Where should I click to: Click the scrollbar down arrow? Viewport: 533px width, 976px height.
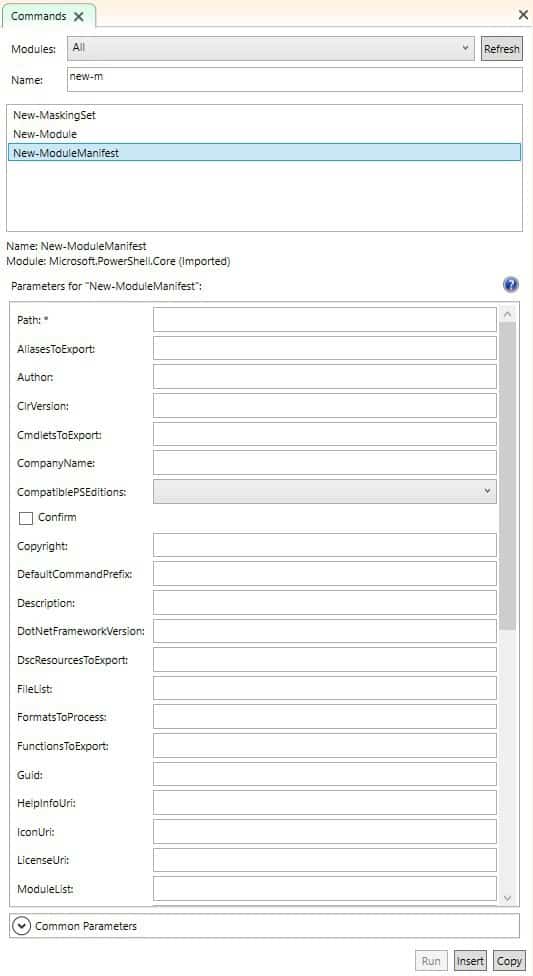pos(507,898)
